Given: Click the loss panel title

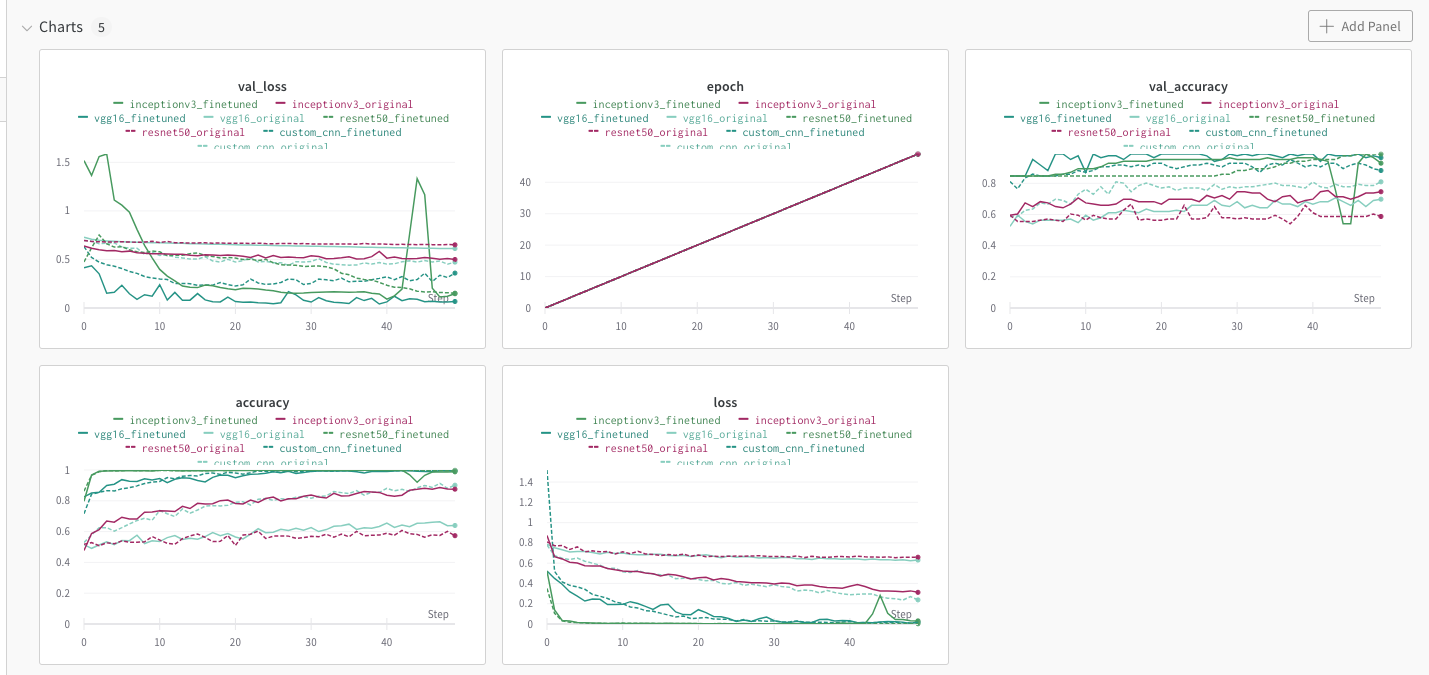Looking at the screenshot, I should (x=725, y=403).
